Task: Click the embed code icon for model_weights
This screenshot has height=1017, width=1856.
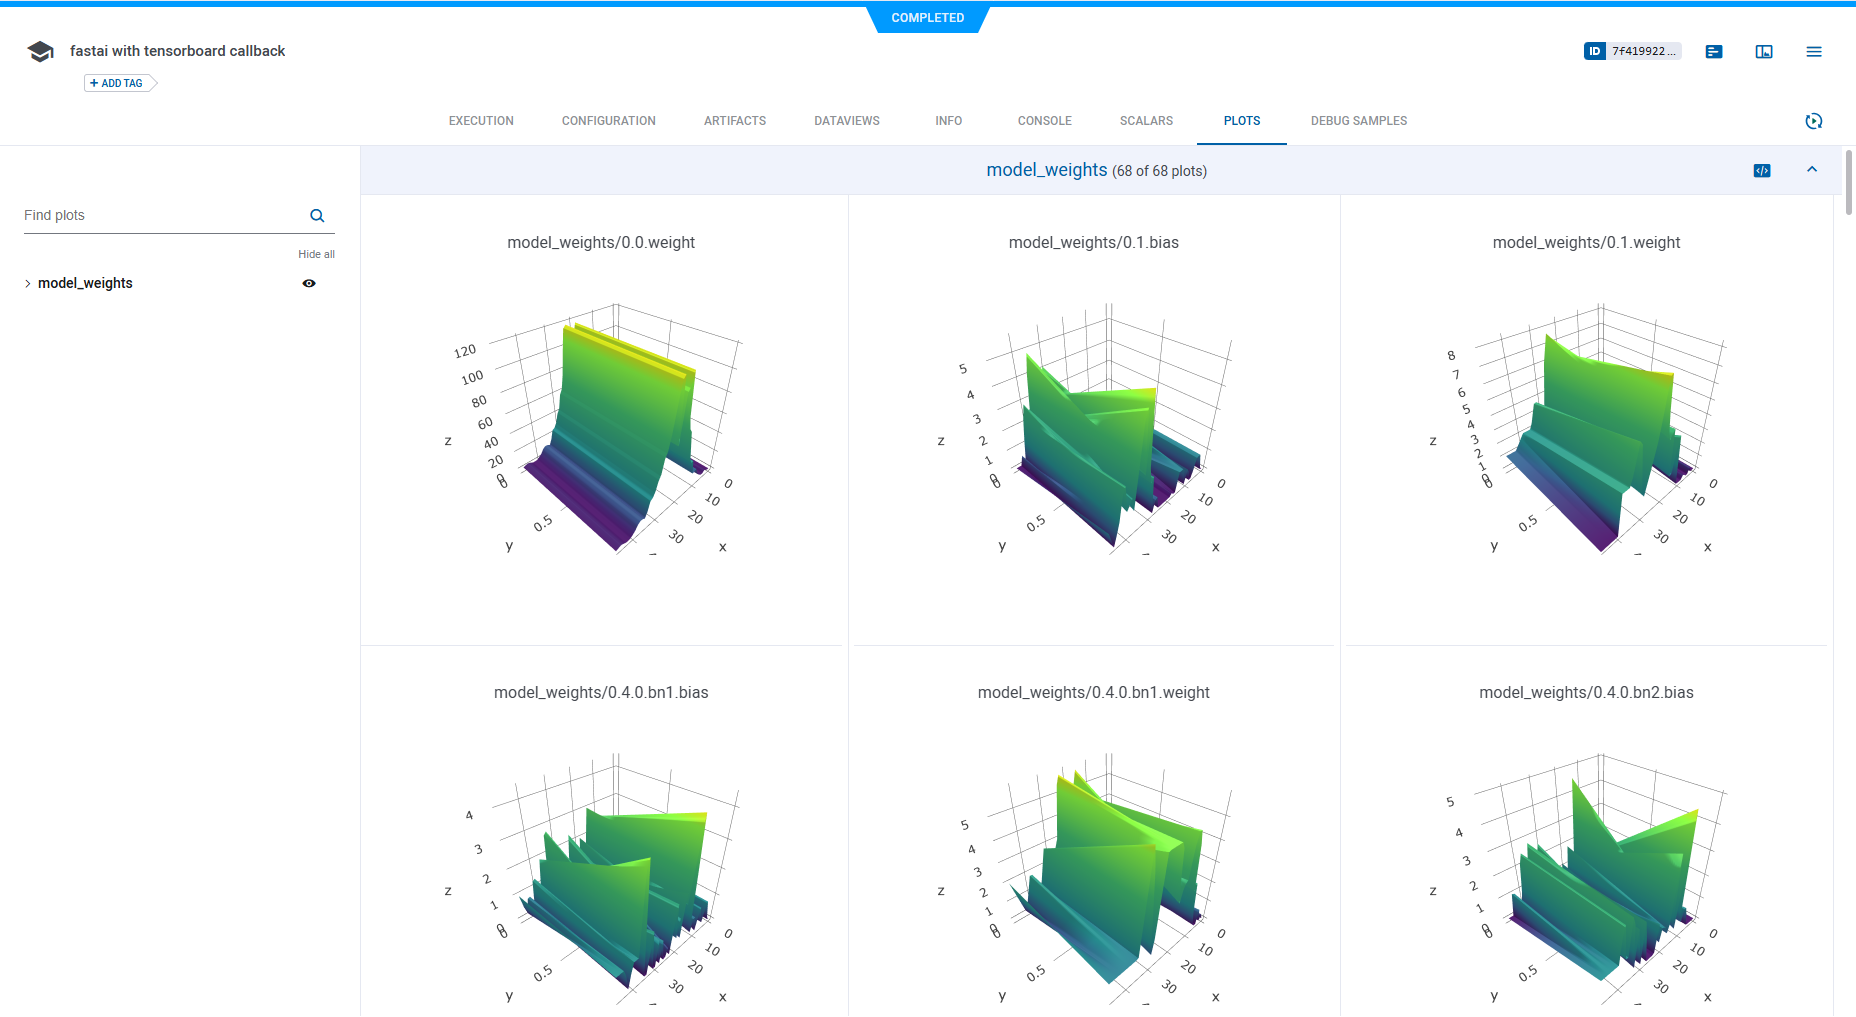Action: click(1762, 171)
